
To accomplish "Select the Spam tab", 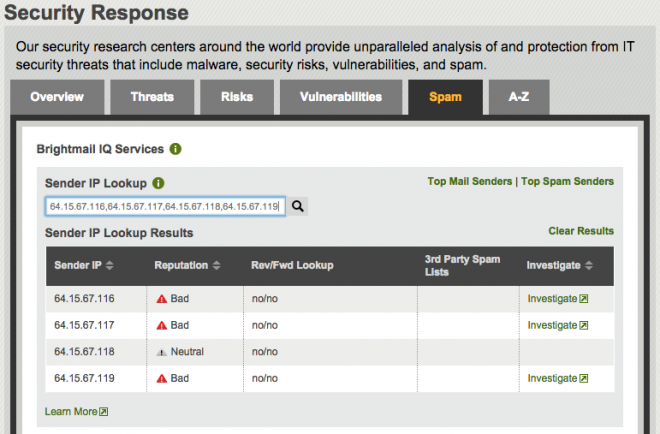I will 445,97.
